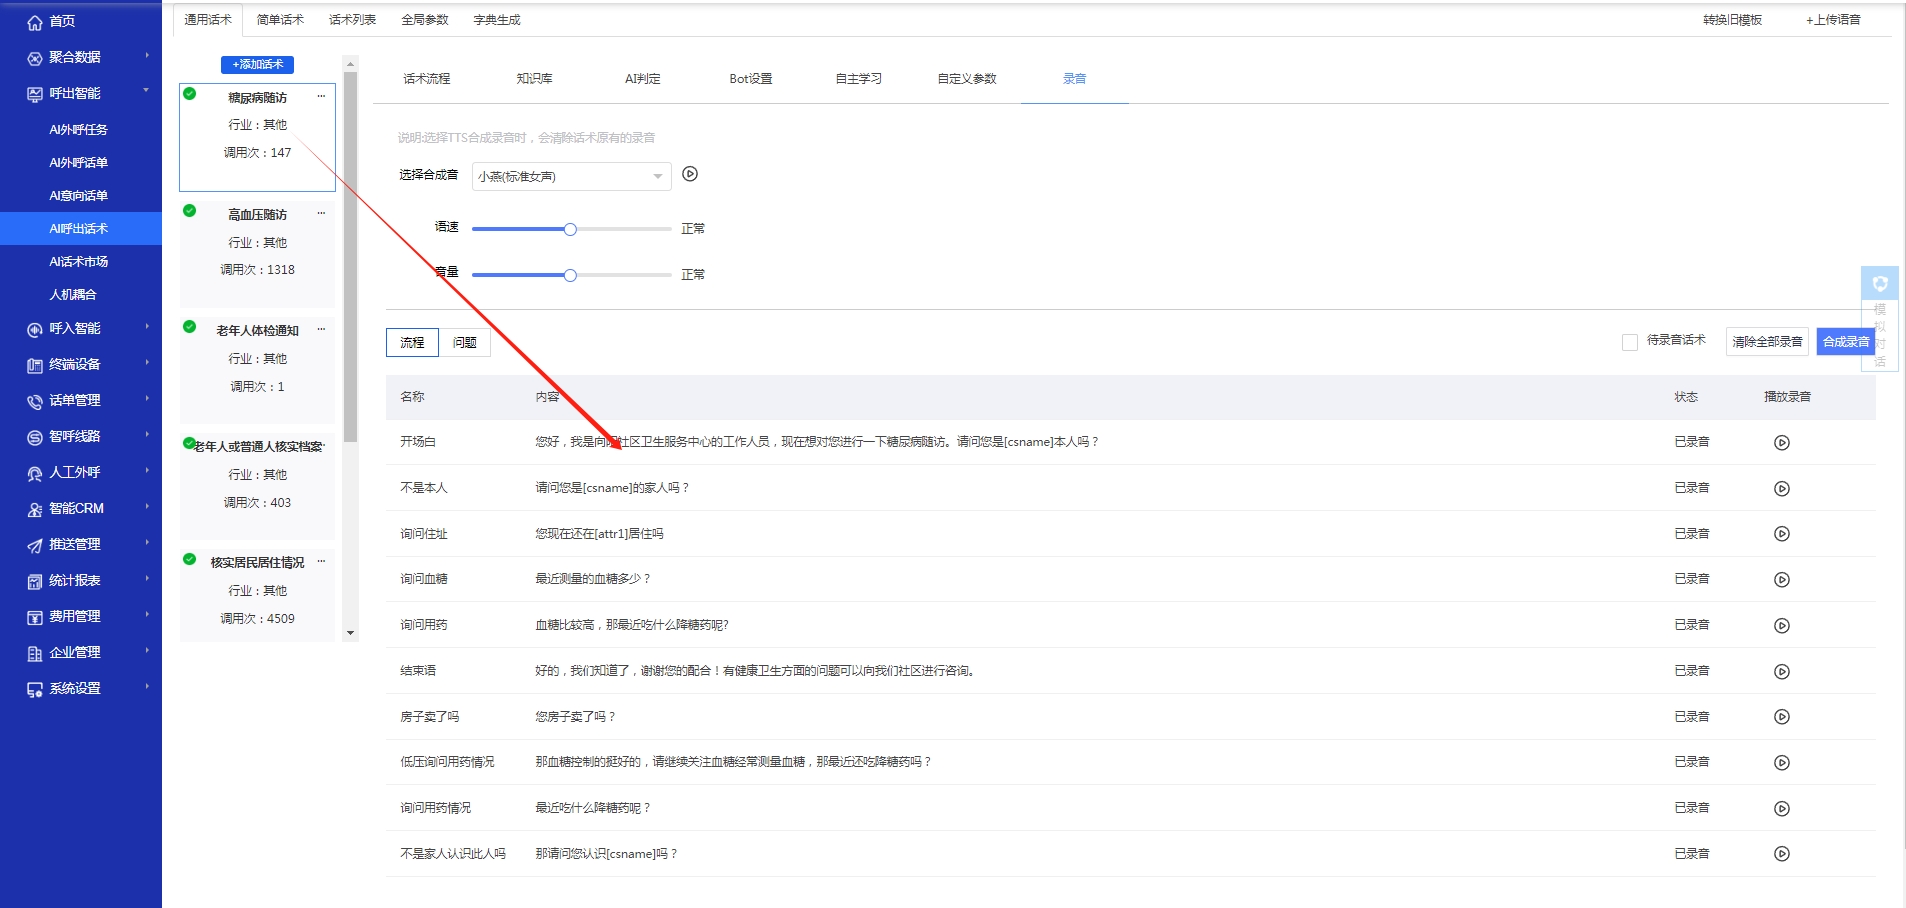Viewport: 1906px width, 908px height.
Task: Switch to the 问题 view toggle
Action: point(466,342)
